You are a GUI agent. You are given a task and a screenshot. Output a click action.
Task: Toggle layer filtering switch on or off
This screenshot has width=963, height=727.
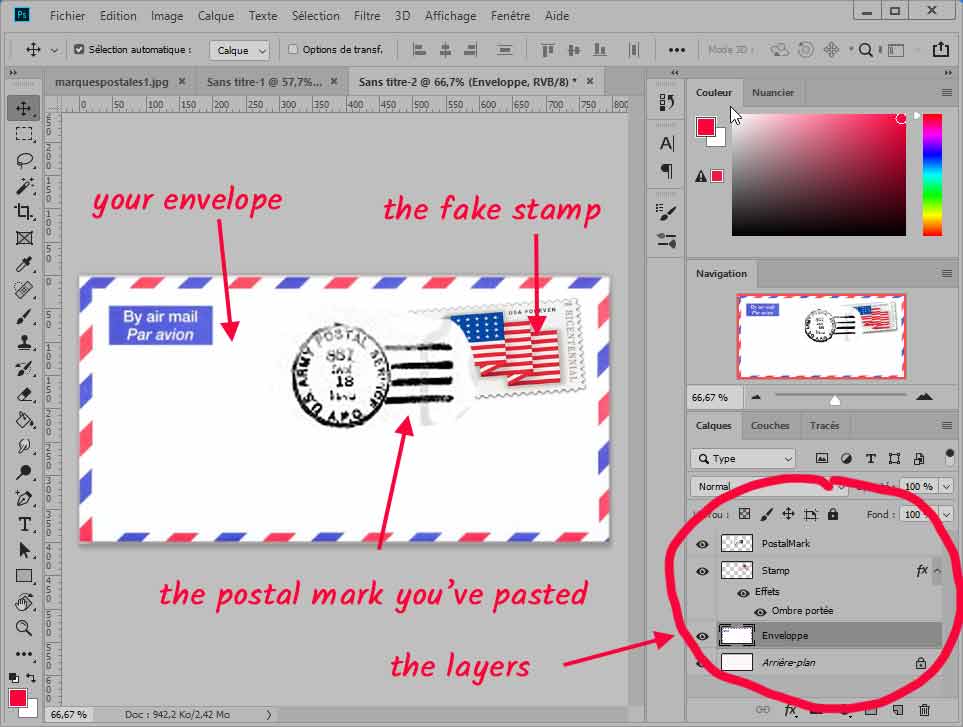tap(949, 457)
